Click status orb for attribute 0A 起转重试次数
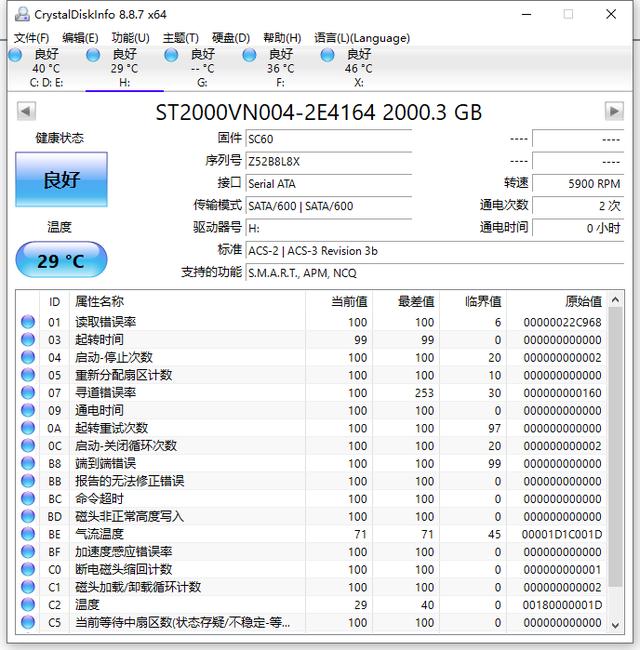Image resolution: width=640 pixels, height=650 pixels. (x=28, y=428)
